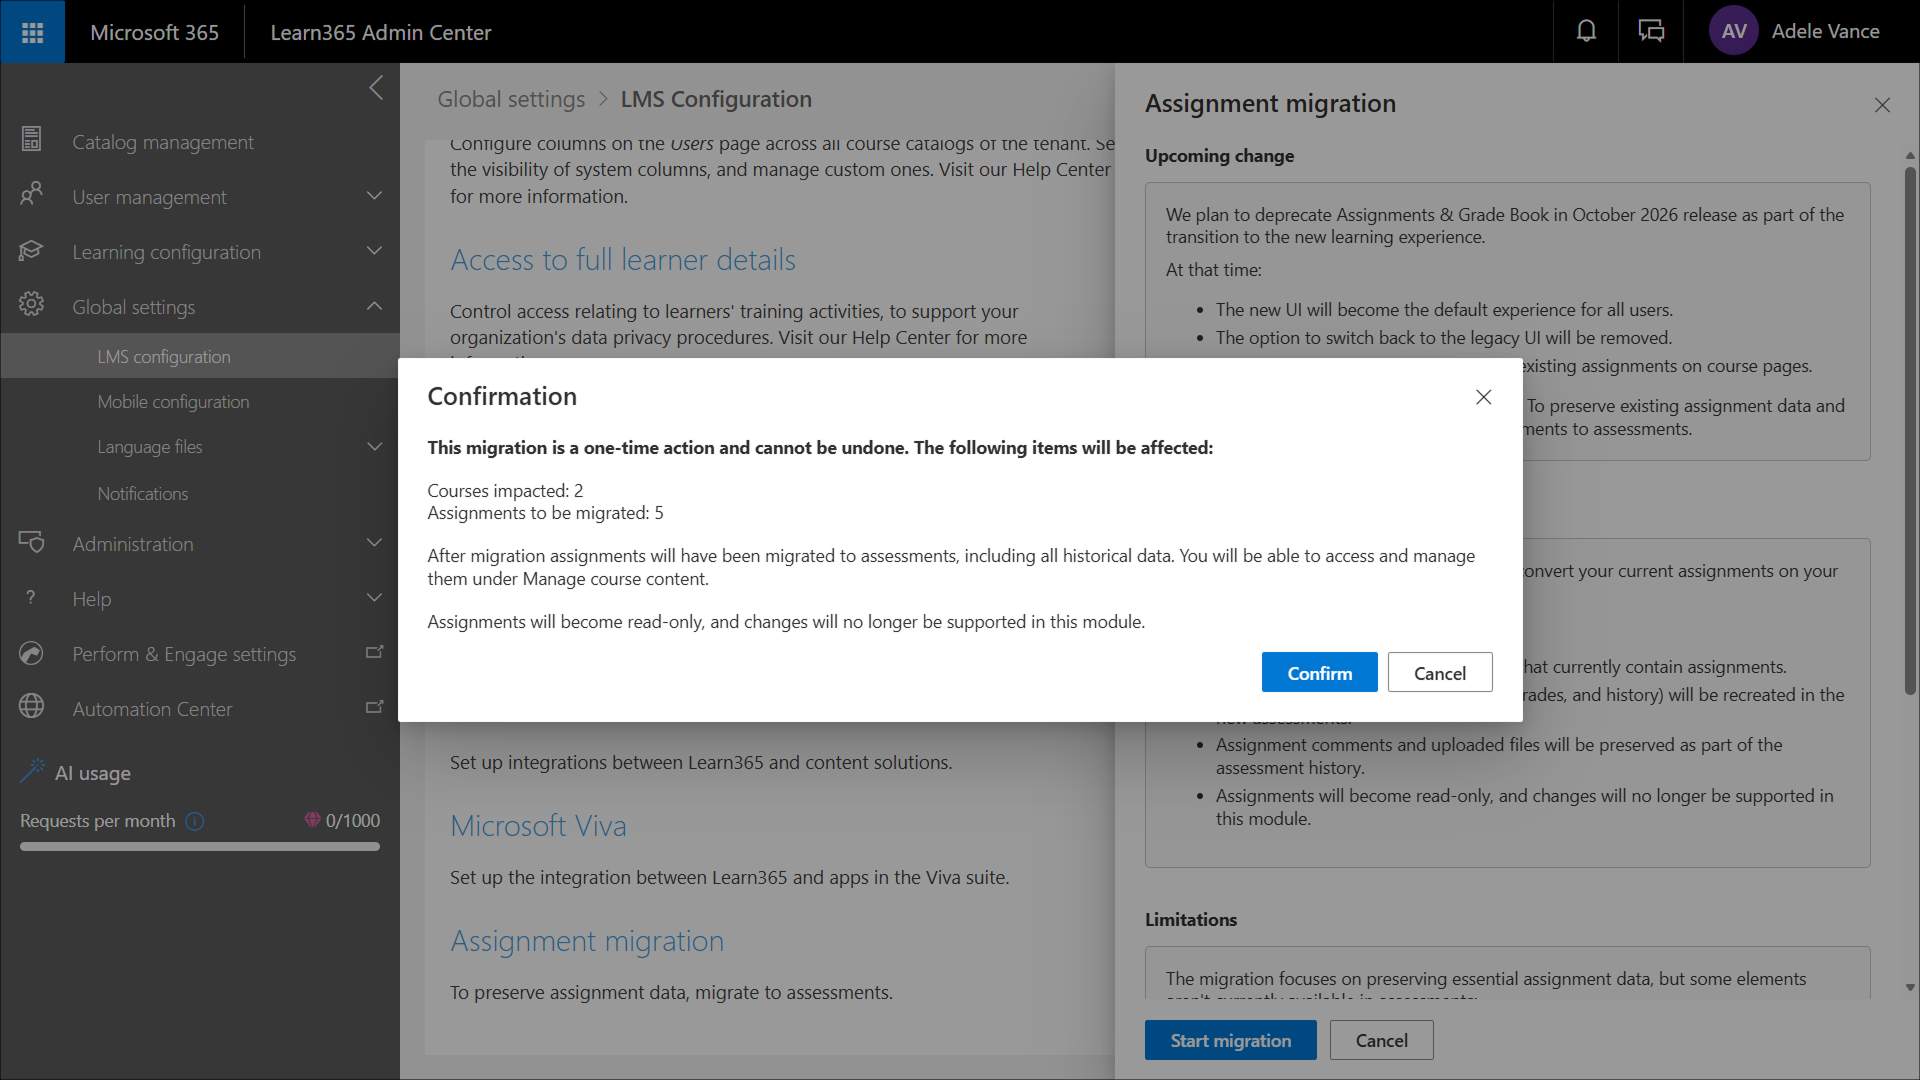Image resolution: width=1920 pixels, height=1080 pixels.
Task: Open Access to full learner details link
Action: point(623,260)
